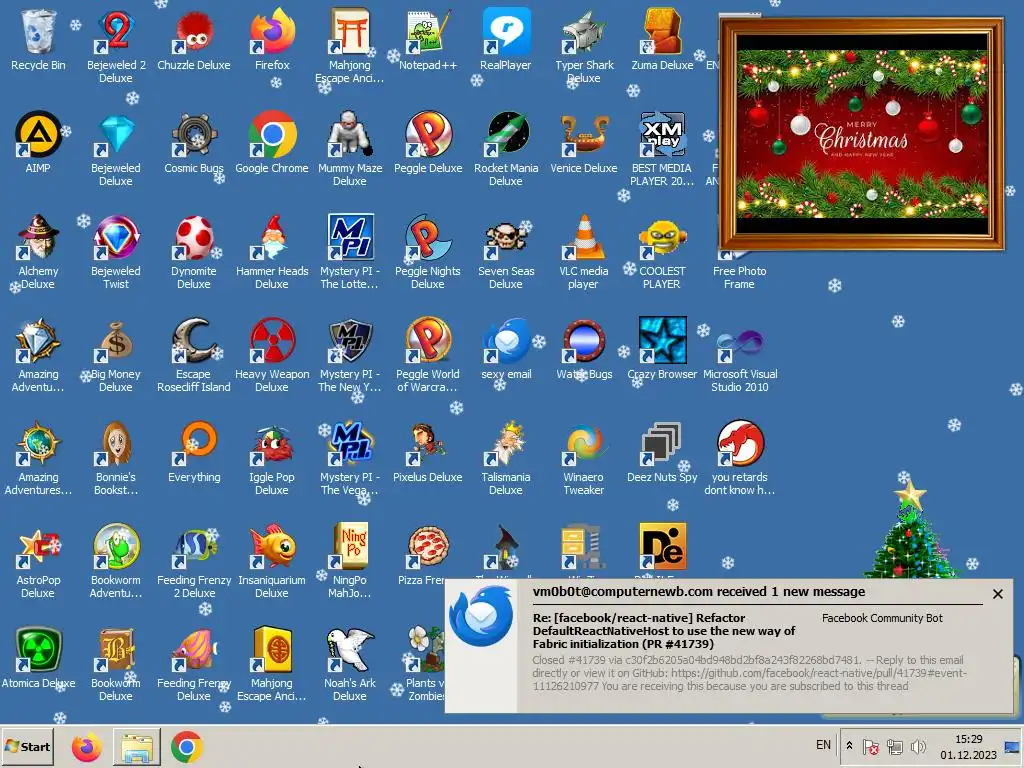Open Firefox from the taskbar

tap(86, 746)
